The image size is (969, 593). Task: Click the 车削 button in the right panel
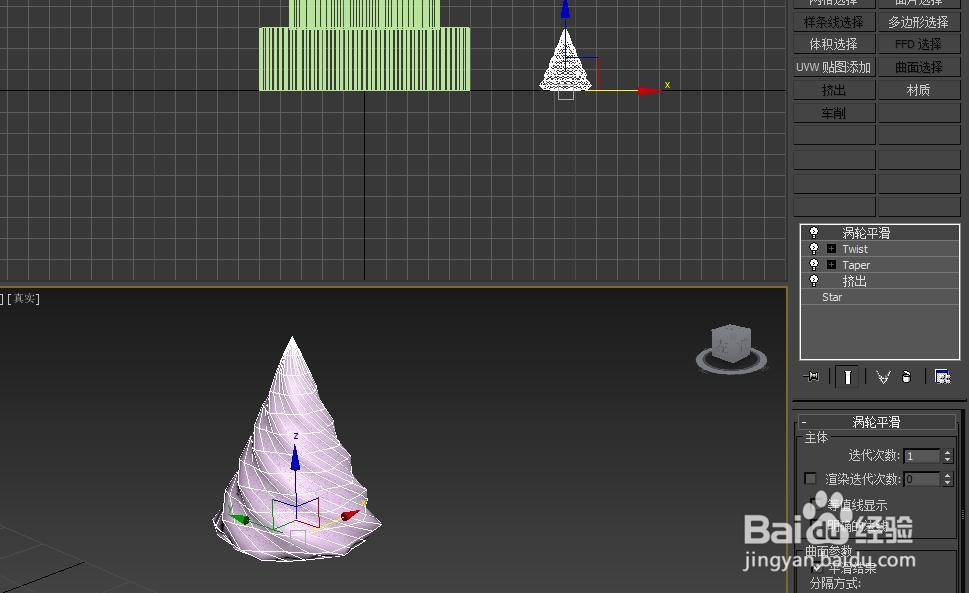click(833, 111)
